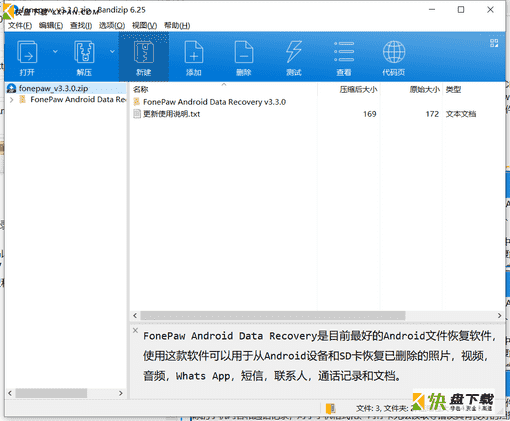Select the FonePaw Android Data Recovery v3.3.0 folder row
The image size is (510, 421).
[214, 102]
